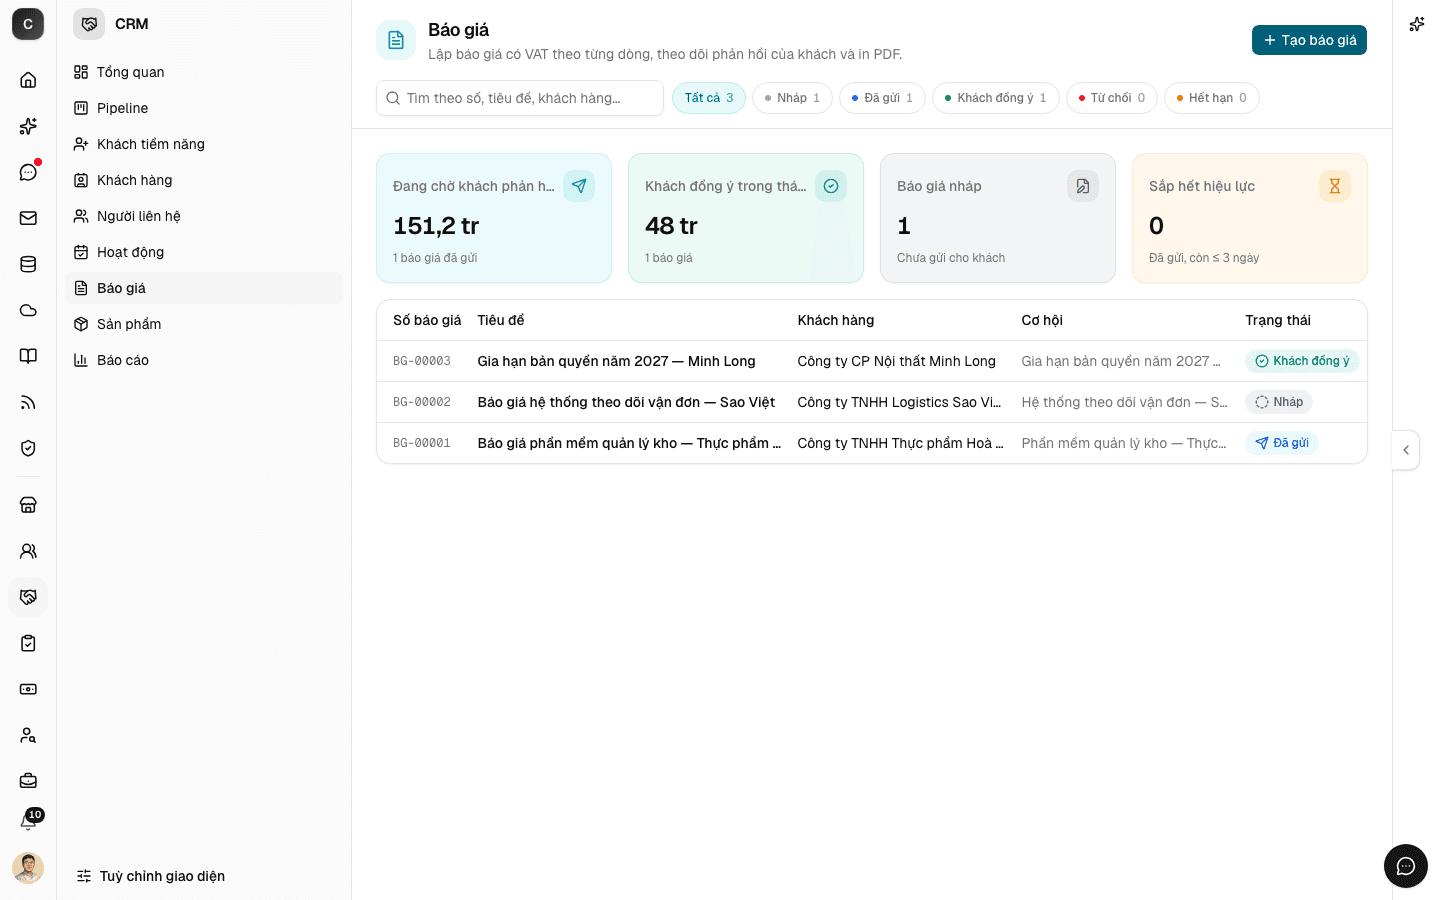Focus the quote search input field

point(520,98)
